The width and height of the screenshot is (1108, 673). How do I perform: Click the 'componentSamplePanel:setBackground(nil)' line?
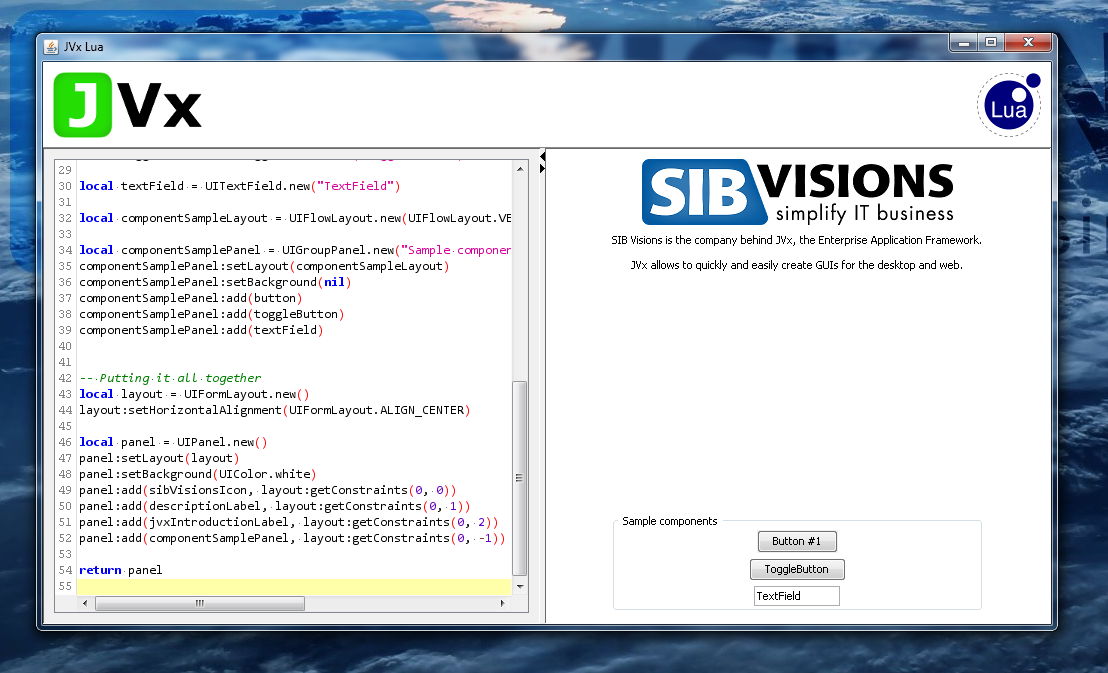point(216,282)
